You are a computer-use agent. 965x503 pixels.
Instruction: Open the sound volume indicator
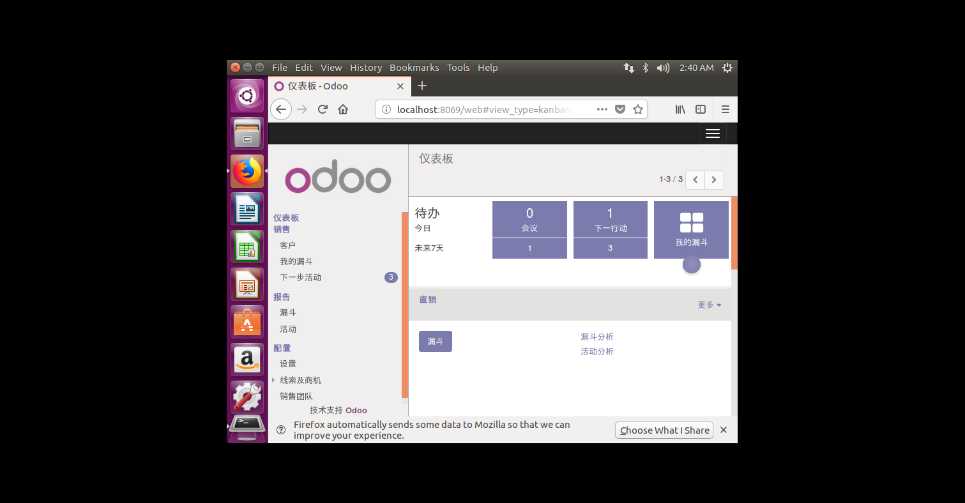click(x=662, y=68)
